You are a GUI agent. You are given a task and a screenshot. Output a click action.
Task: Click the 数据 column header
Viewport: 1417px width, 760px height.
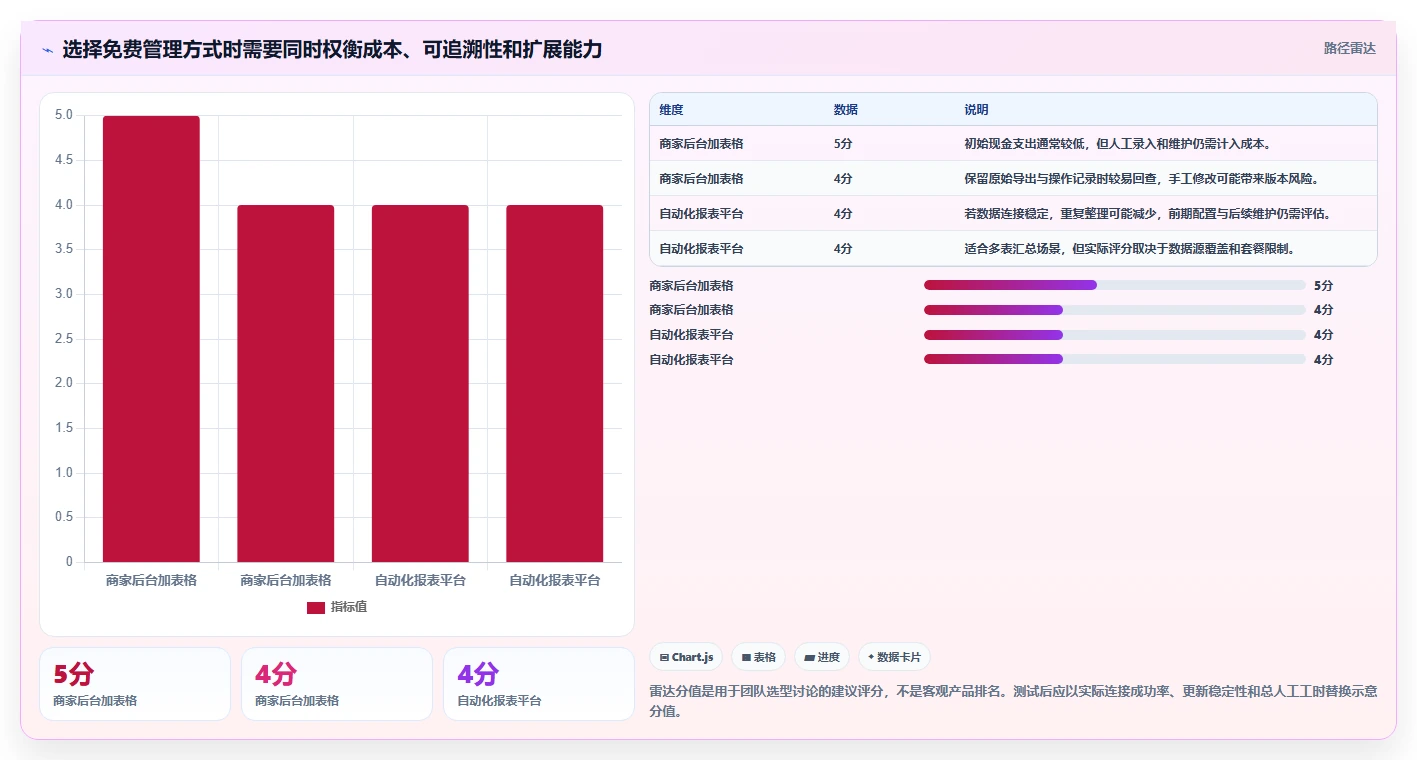coord(846,110)
